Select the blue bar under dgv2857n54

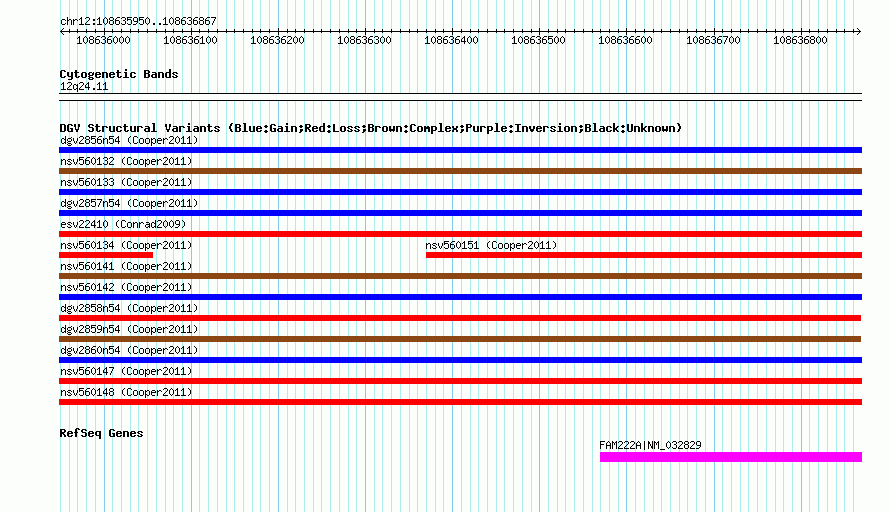coord(460,213)
